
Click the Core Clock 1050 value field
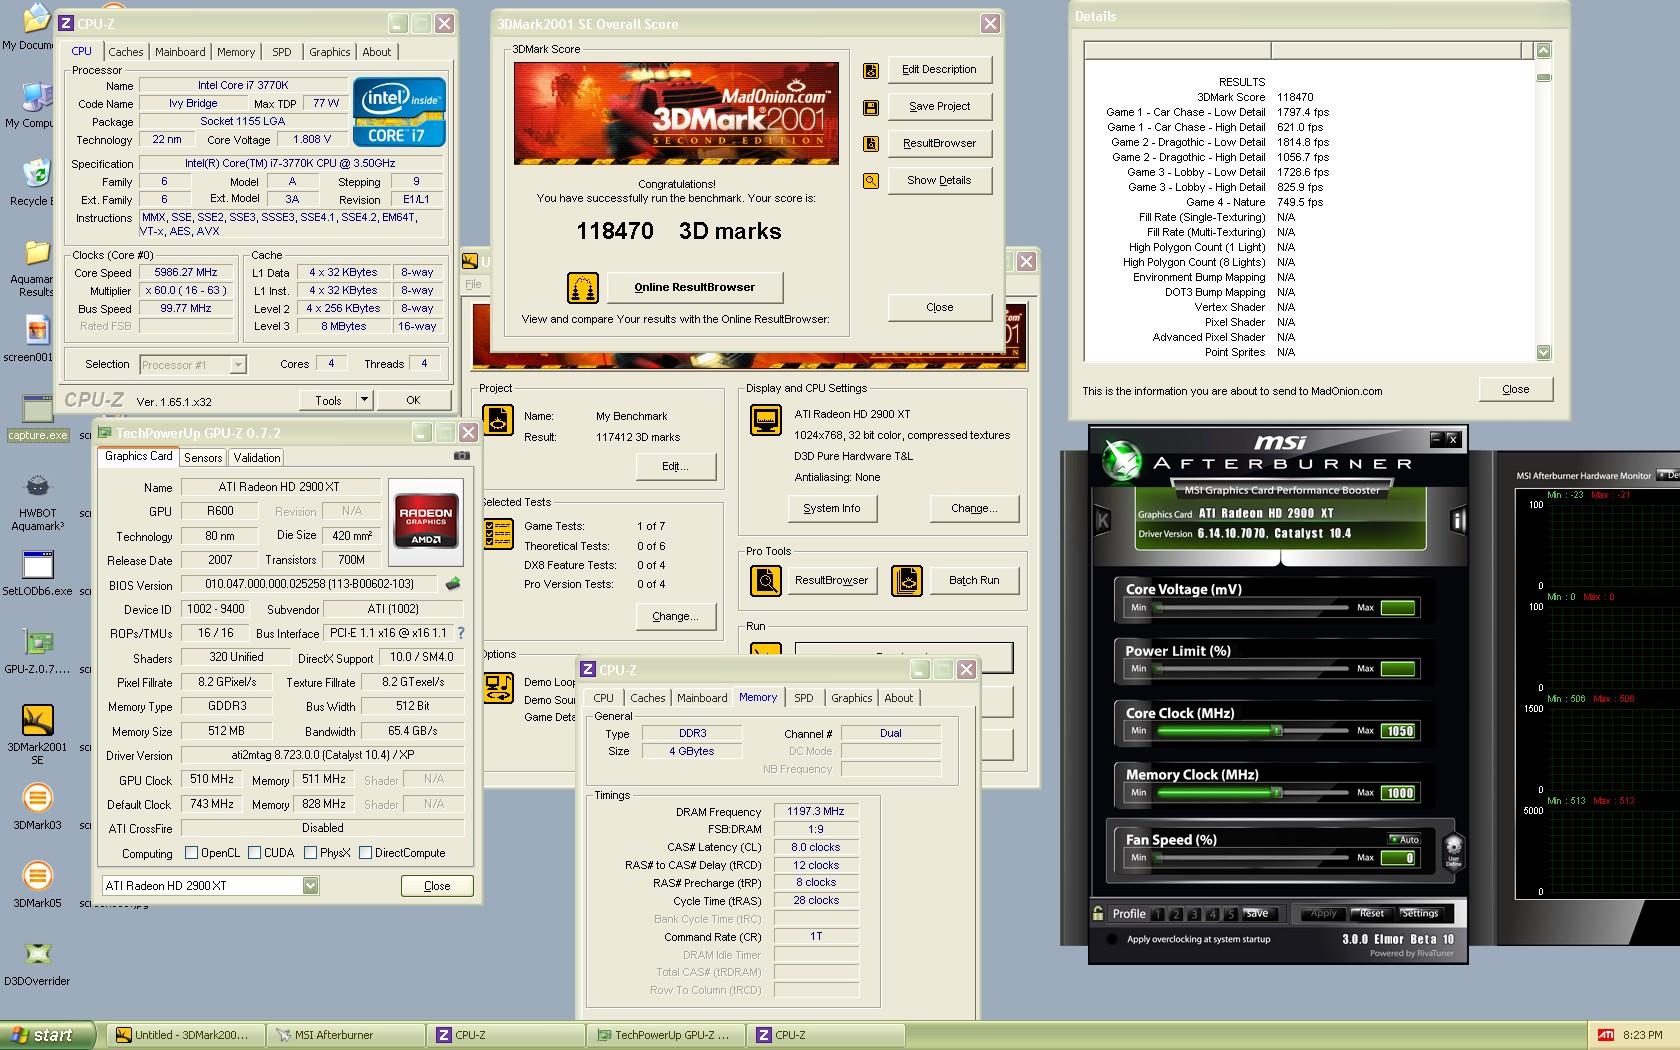(x=1398, y=731)
